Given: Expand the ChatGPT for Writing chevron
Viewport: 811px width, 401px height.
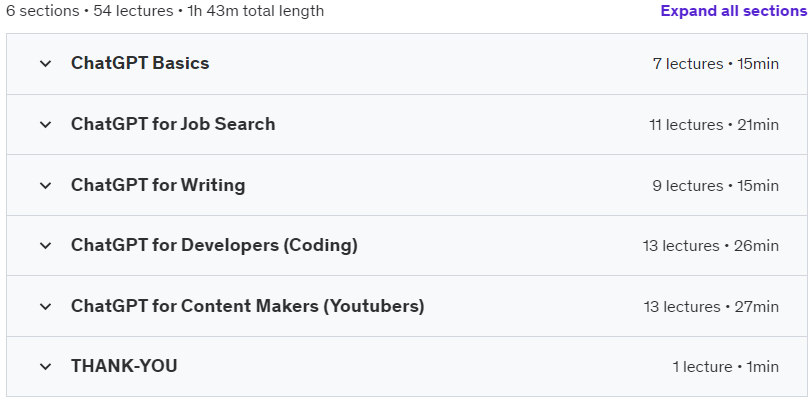Looking at the screenshot, I should tap(46, 185).
